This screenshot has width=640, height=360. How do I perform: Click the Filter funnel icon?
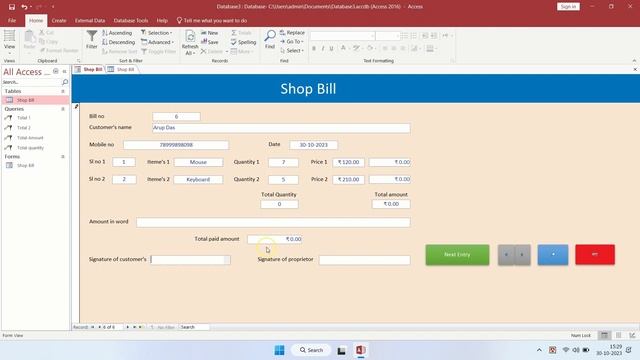point(92,40)
